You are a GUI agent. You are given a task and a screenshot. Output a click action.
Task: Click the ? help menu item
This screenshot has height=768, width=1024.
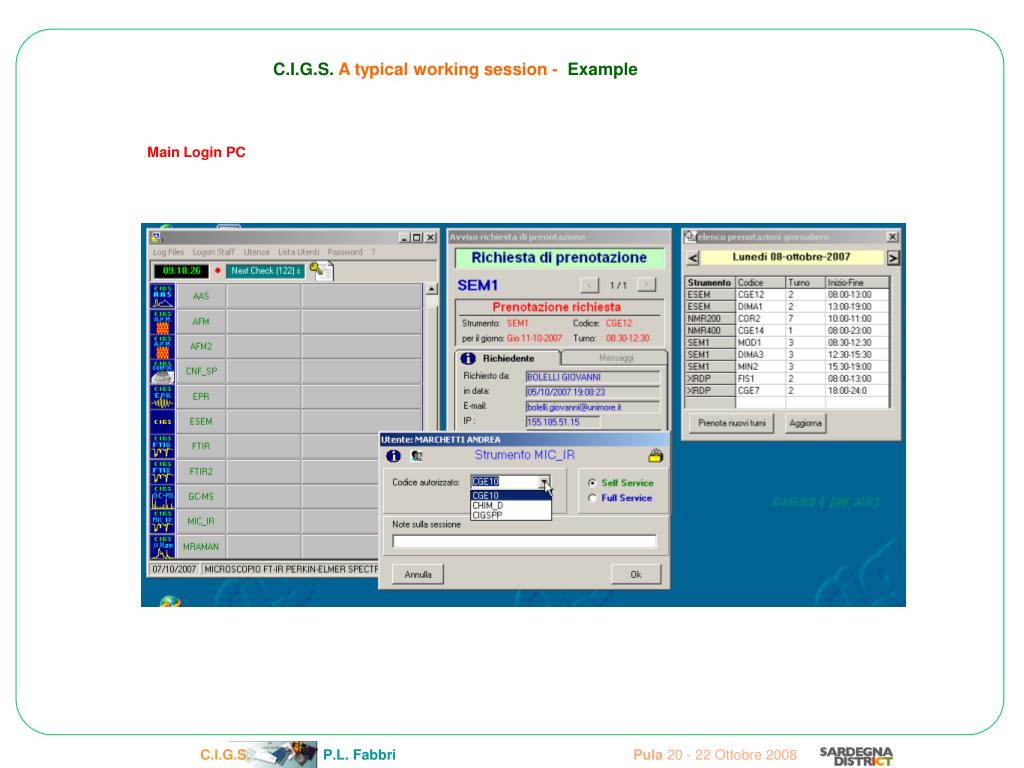click(x=374, y=252)
